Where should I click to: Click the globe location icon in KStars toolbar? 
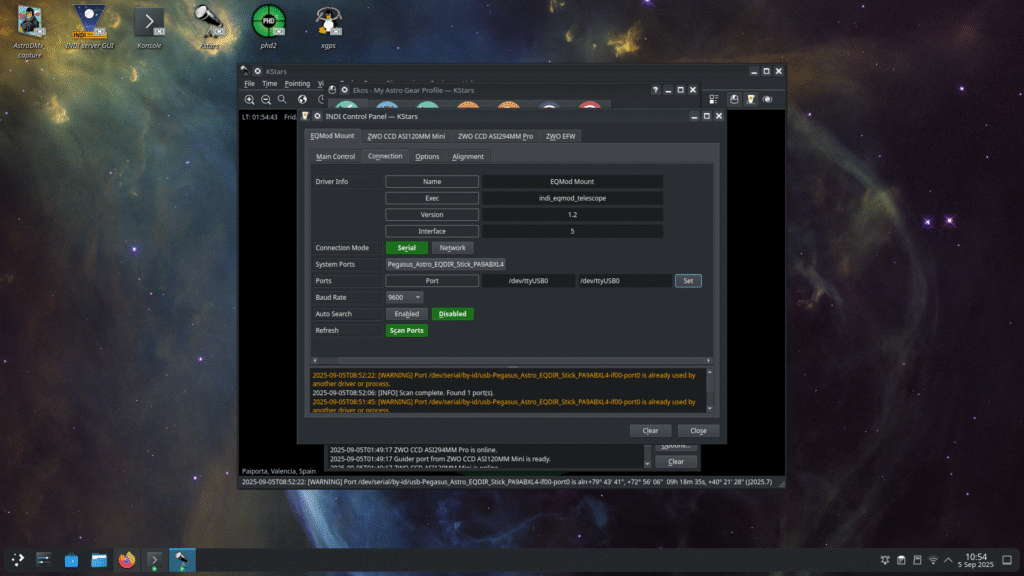[302, 99]
